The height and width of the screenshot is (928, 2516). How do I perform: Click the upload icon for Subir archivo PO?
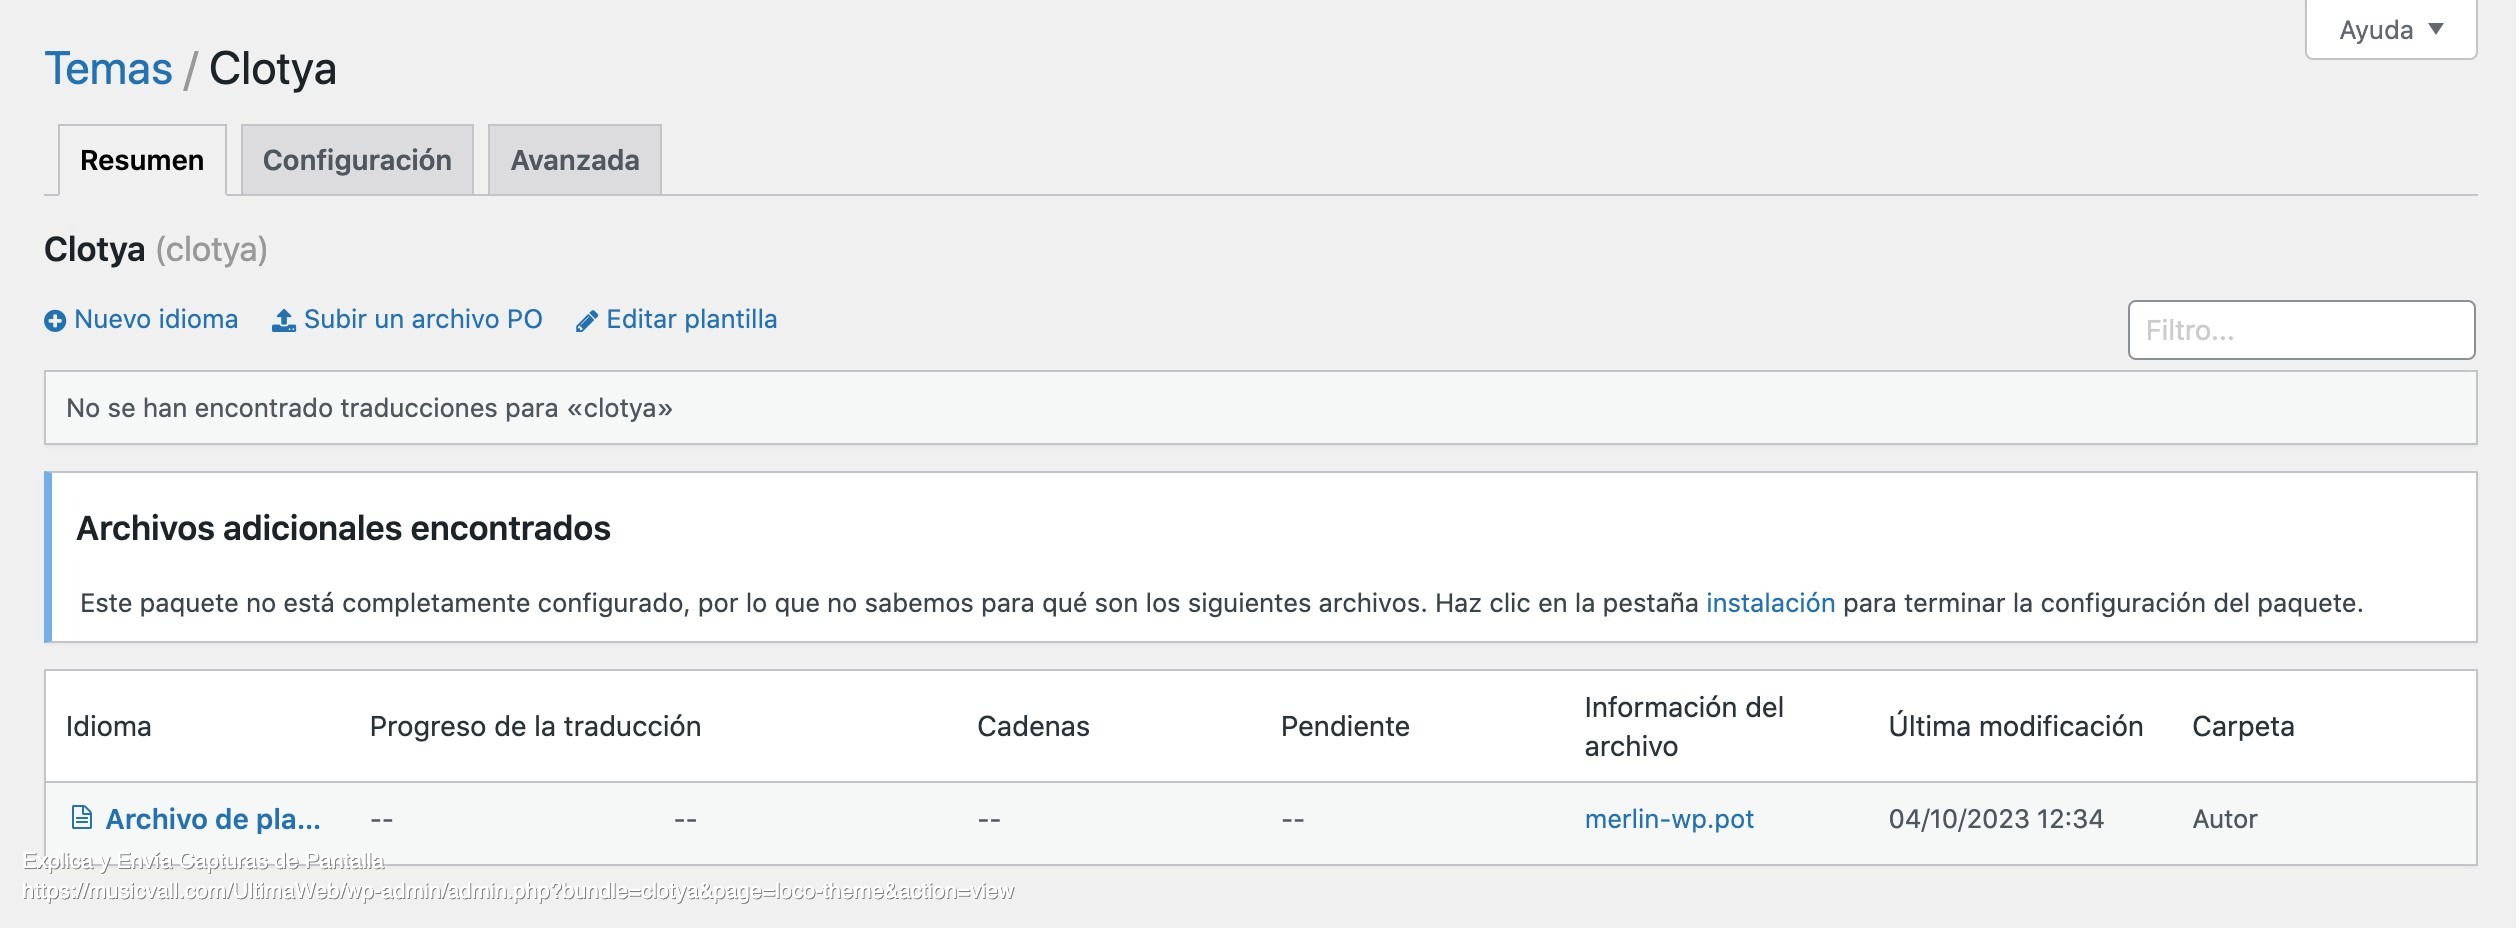[284, 320]
